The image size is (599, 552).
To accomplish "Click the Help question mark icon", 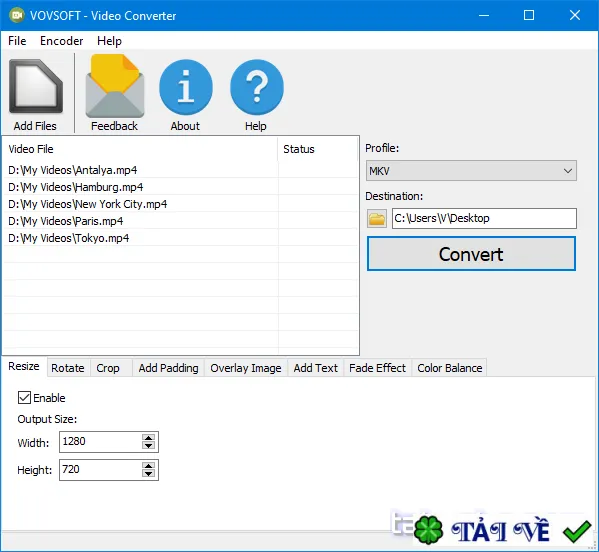I will [x=257, y=87].
